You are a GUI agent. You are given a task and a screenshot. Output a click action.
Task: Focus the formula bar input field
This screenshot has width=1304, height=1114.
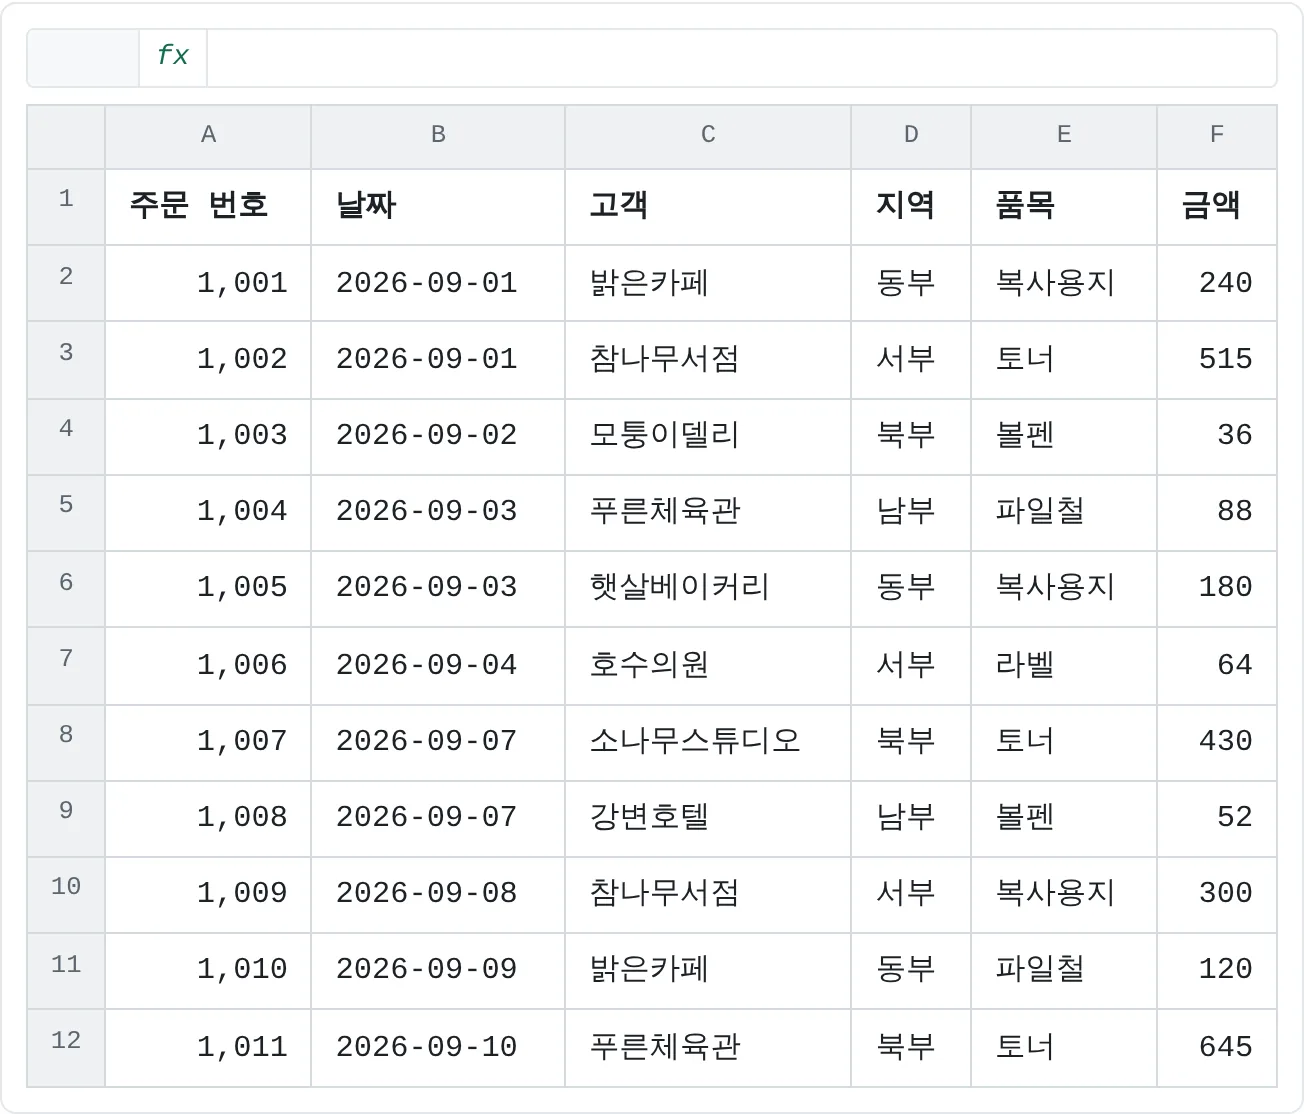pyautogui.click(x=741, y=58)
